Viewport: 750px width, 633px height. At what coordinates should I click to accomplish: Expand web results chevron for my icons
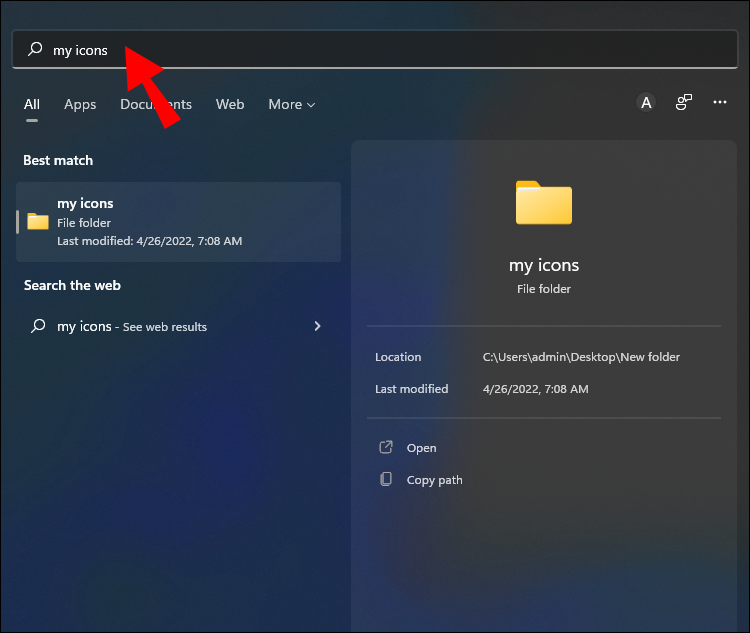click(x=317, y=326)
